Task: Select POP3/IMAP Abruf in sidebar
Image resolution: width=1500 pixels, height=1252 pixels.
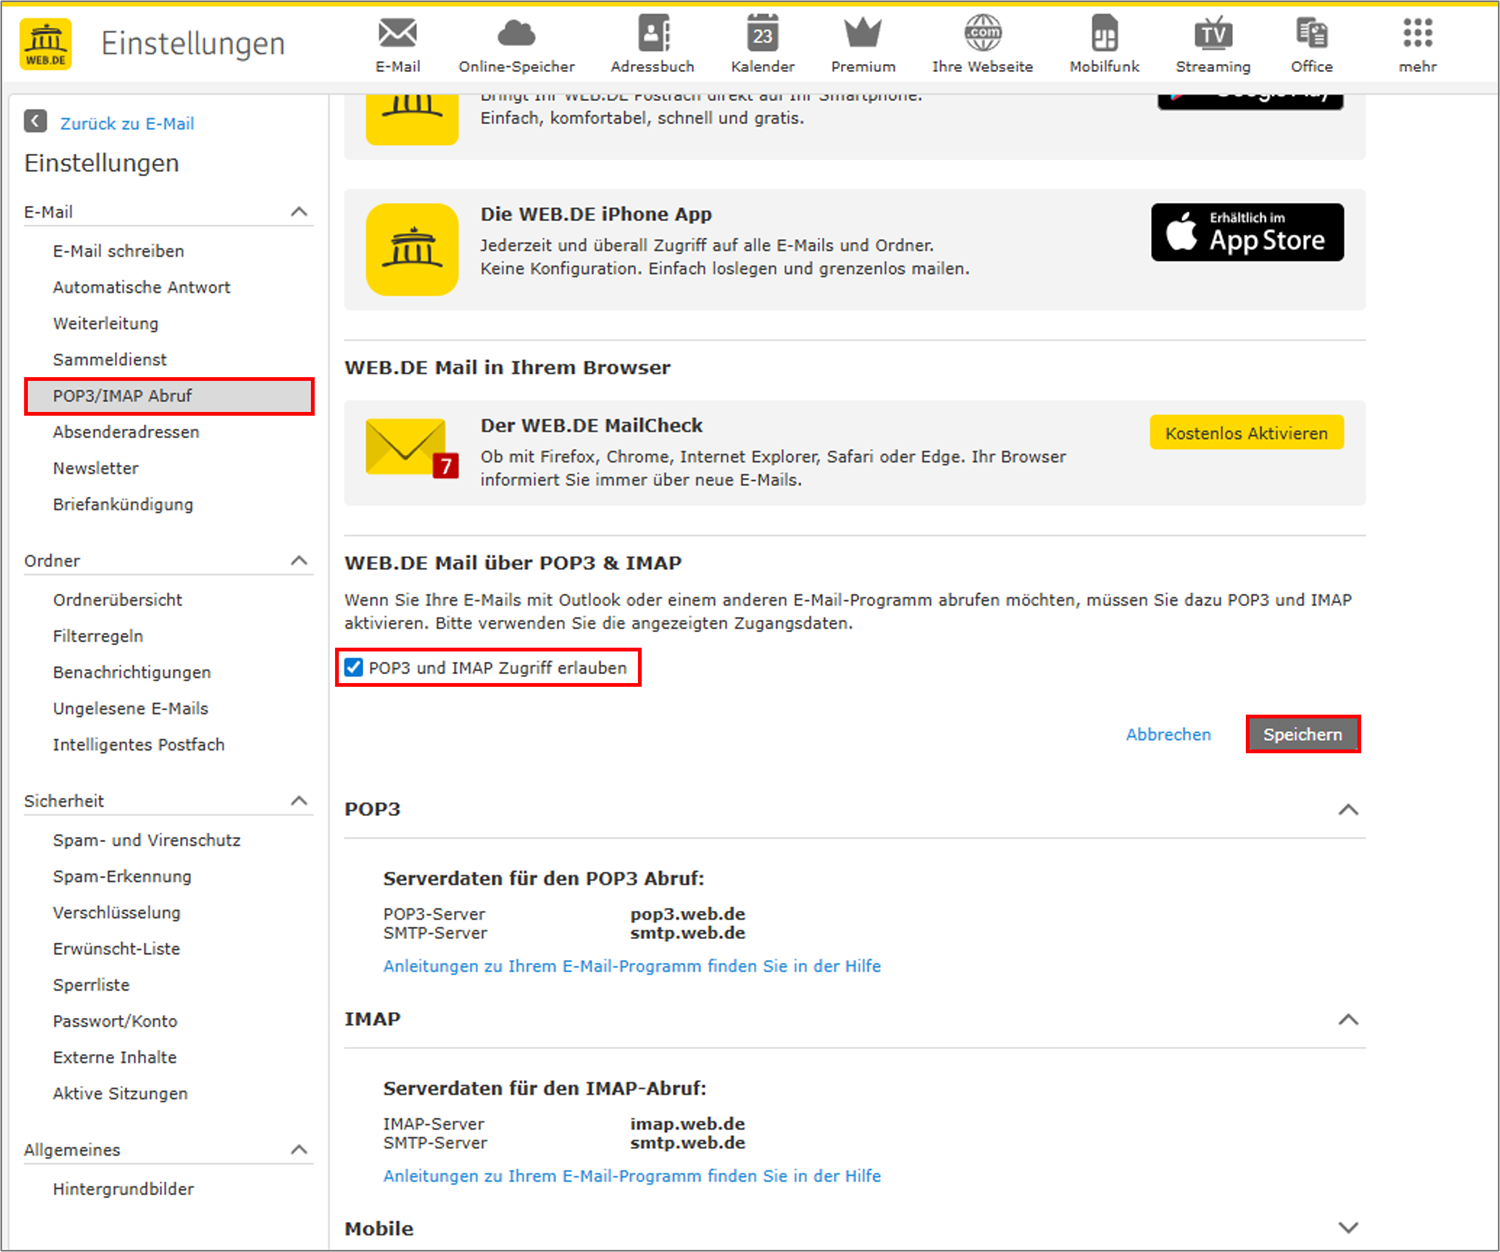Action: coord(122,396)
